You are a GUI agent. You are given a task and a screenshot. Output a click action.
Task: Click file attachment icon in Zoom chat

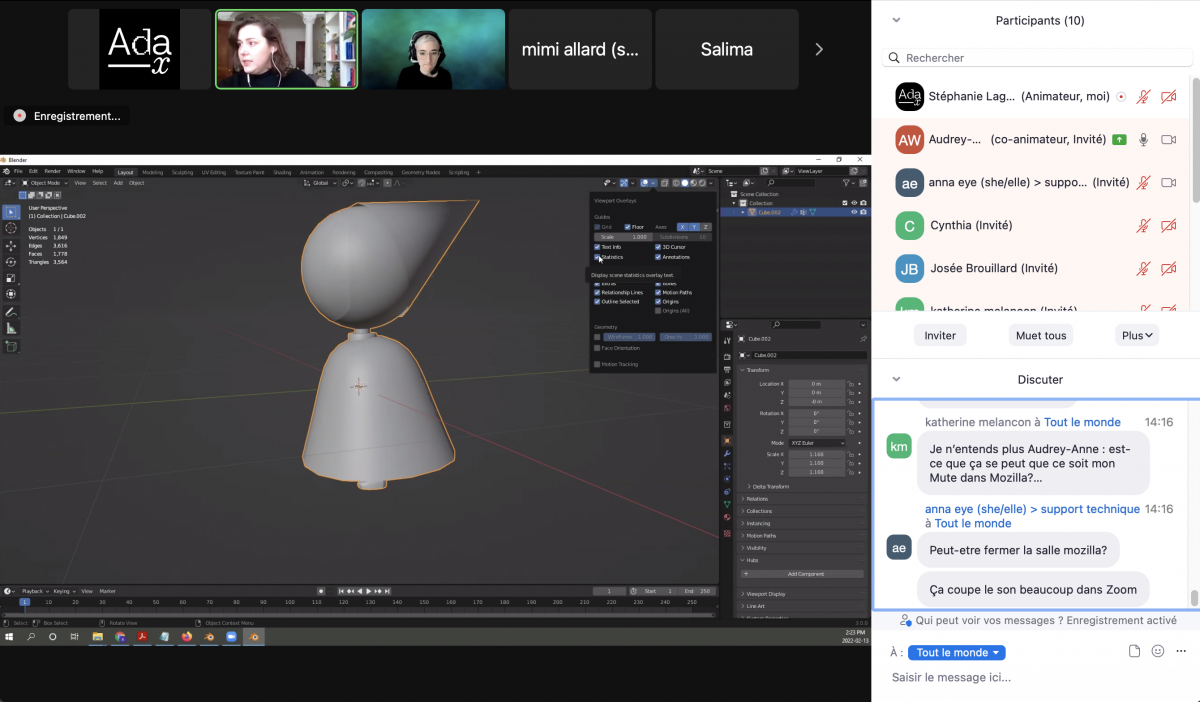click(1134, 651)
